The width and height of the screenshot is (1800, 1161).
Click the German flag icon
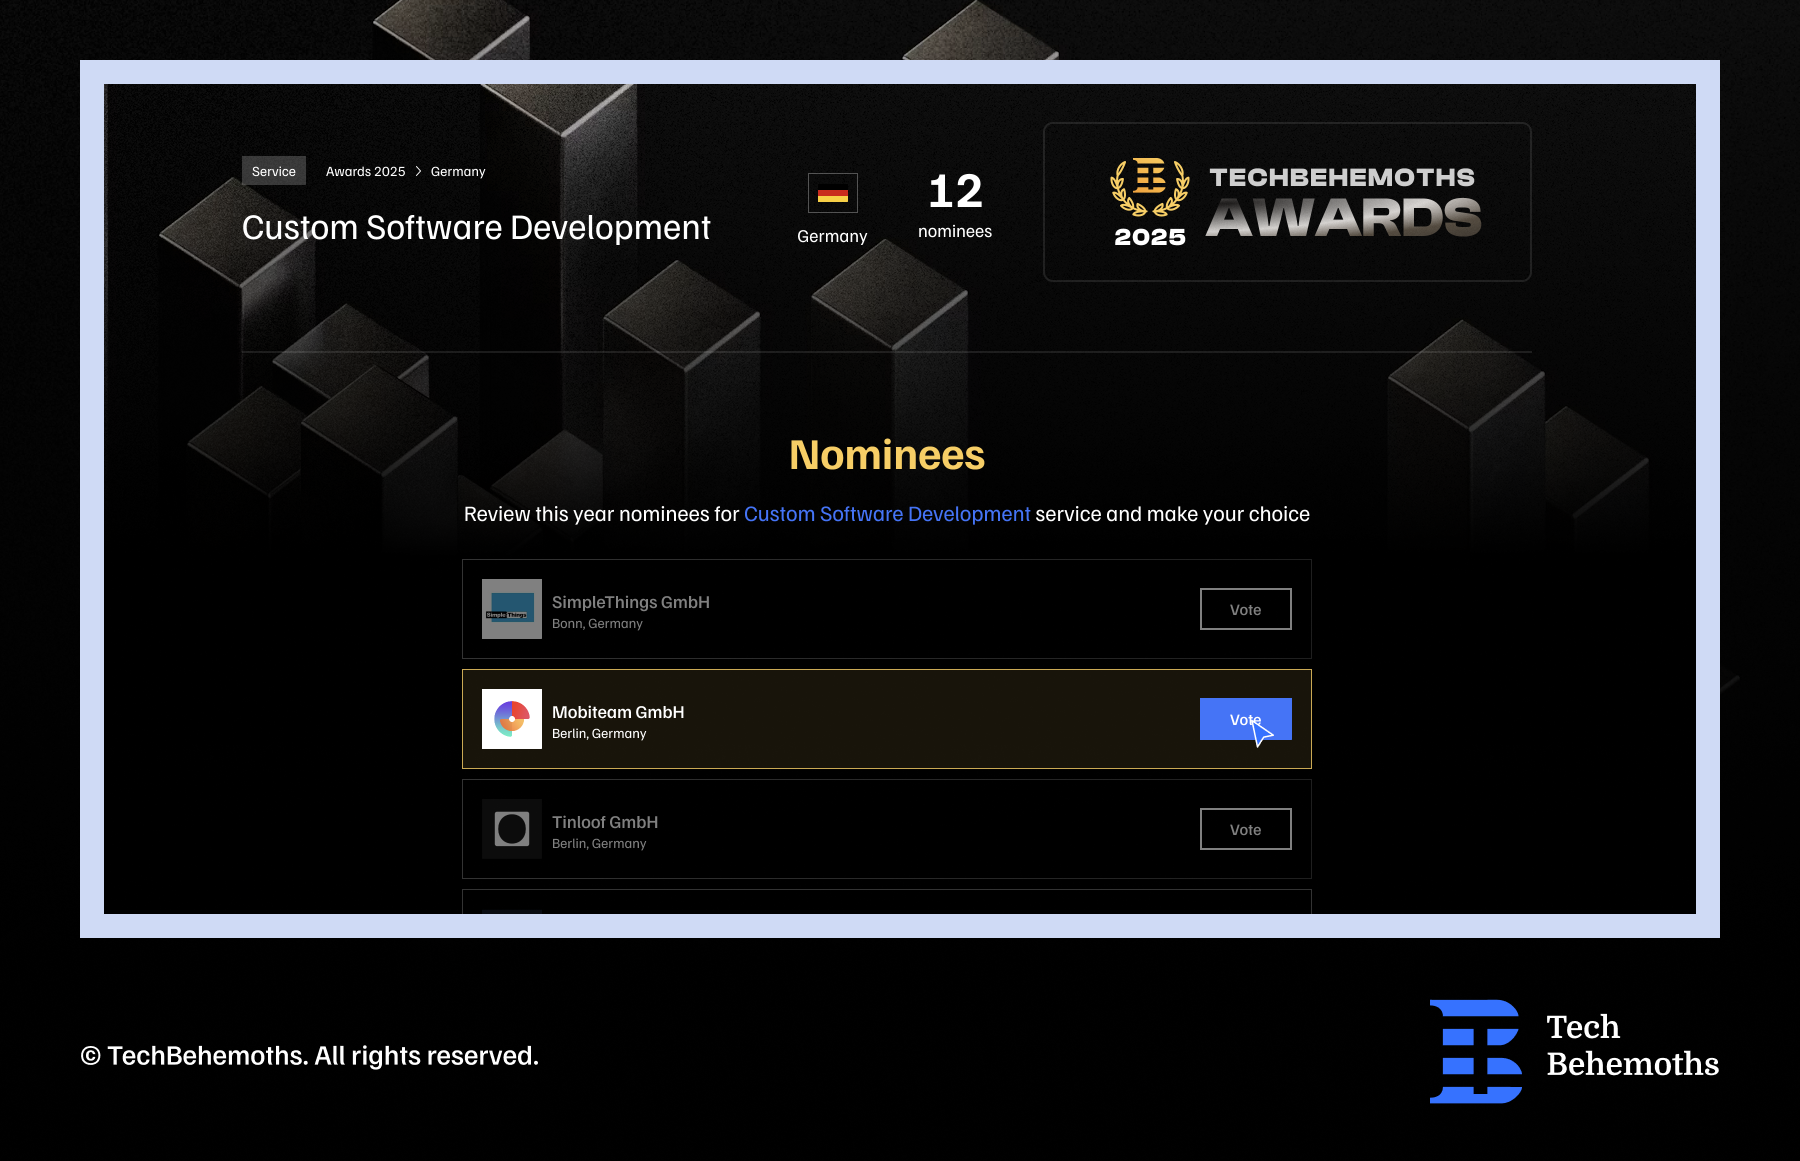point(832,193)
